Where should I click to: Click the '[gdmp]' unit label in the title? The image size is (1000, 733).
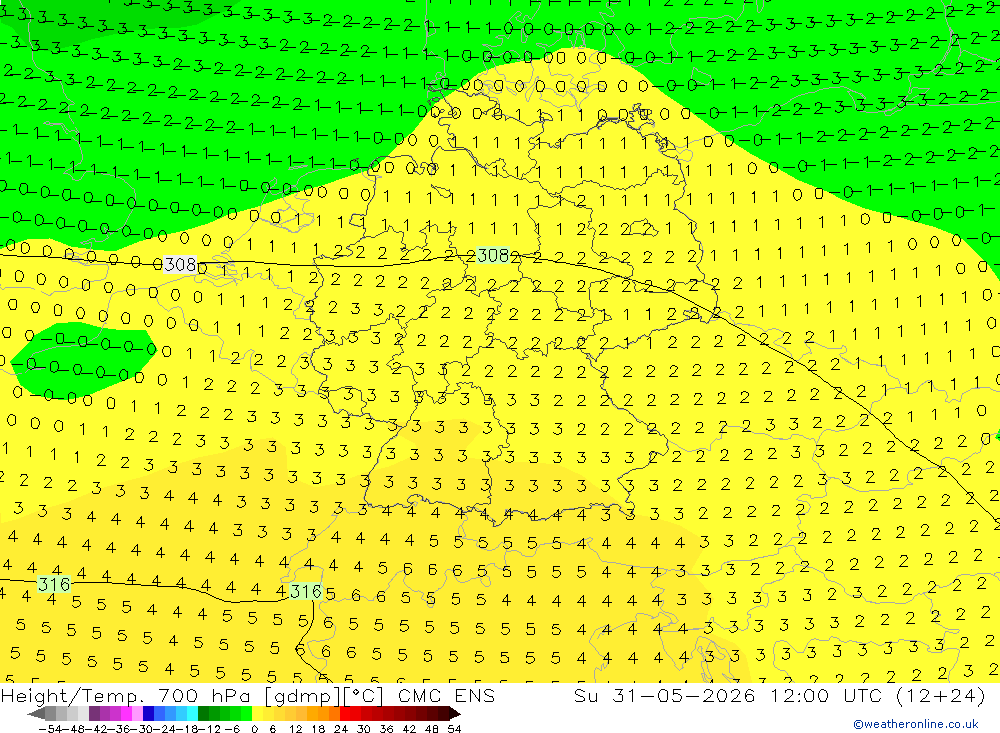(304, 696)
